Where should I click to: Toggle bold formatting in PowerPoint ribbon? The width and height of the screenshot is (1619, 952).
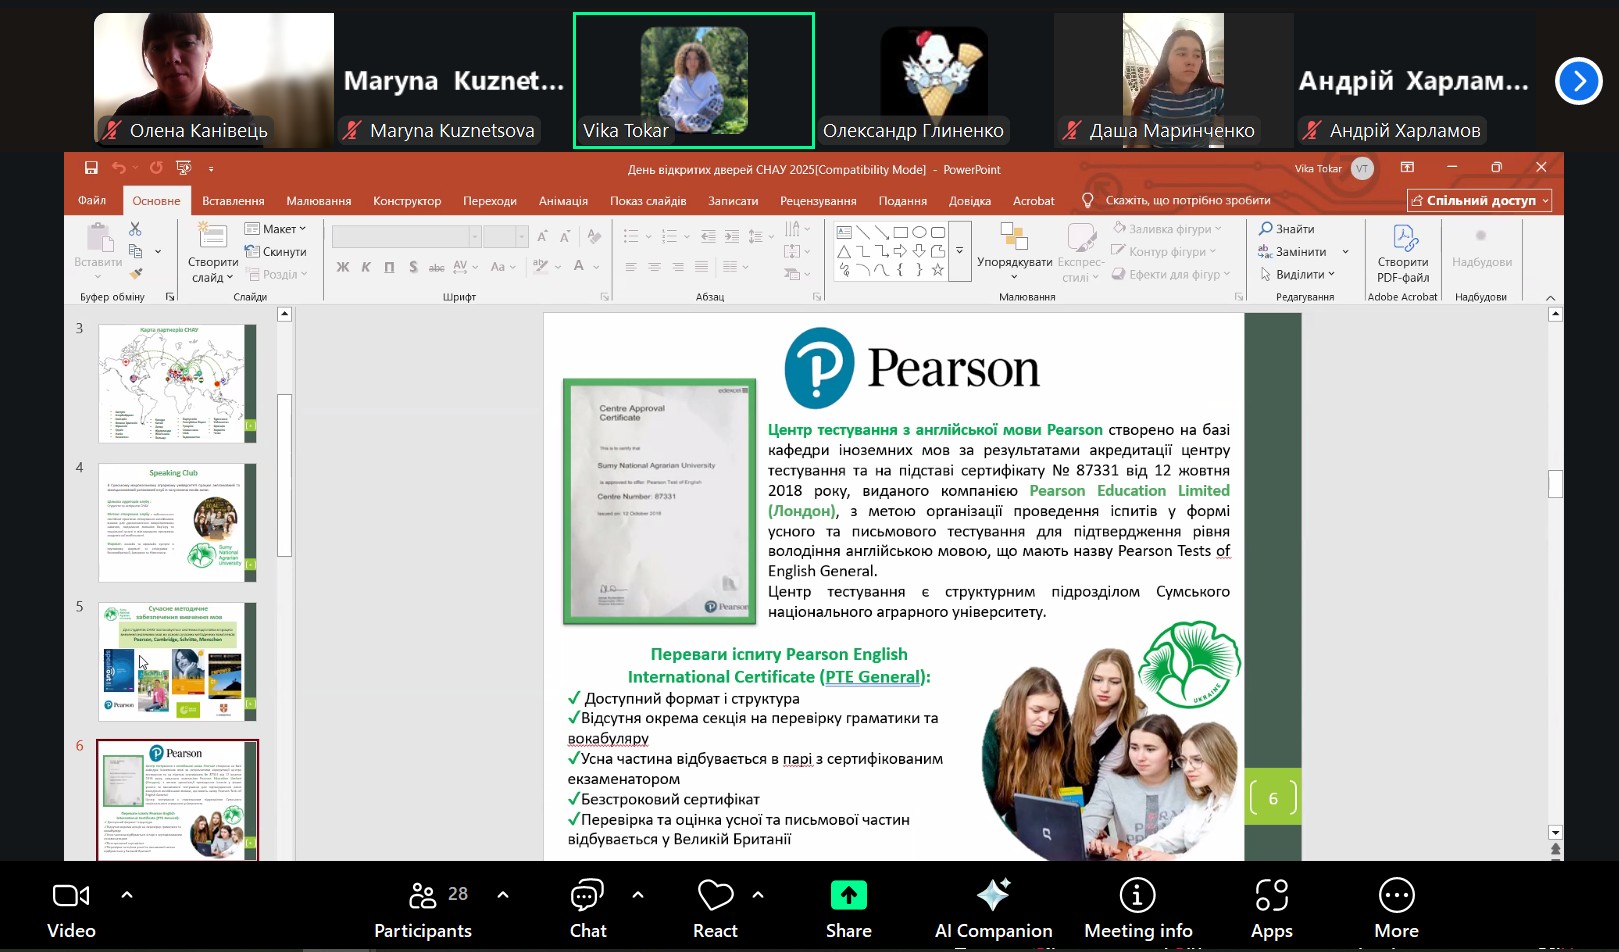pos(343,267)
